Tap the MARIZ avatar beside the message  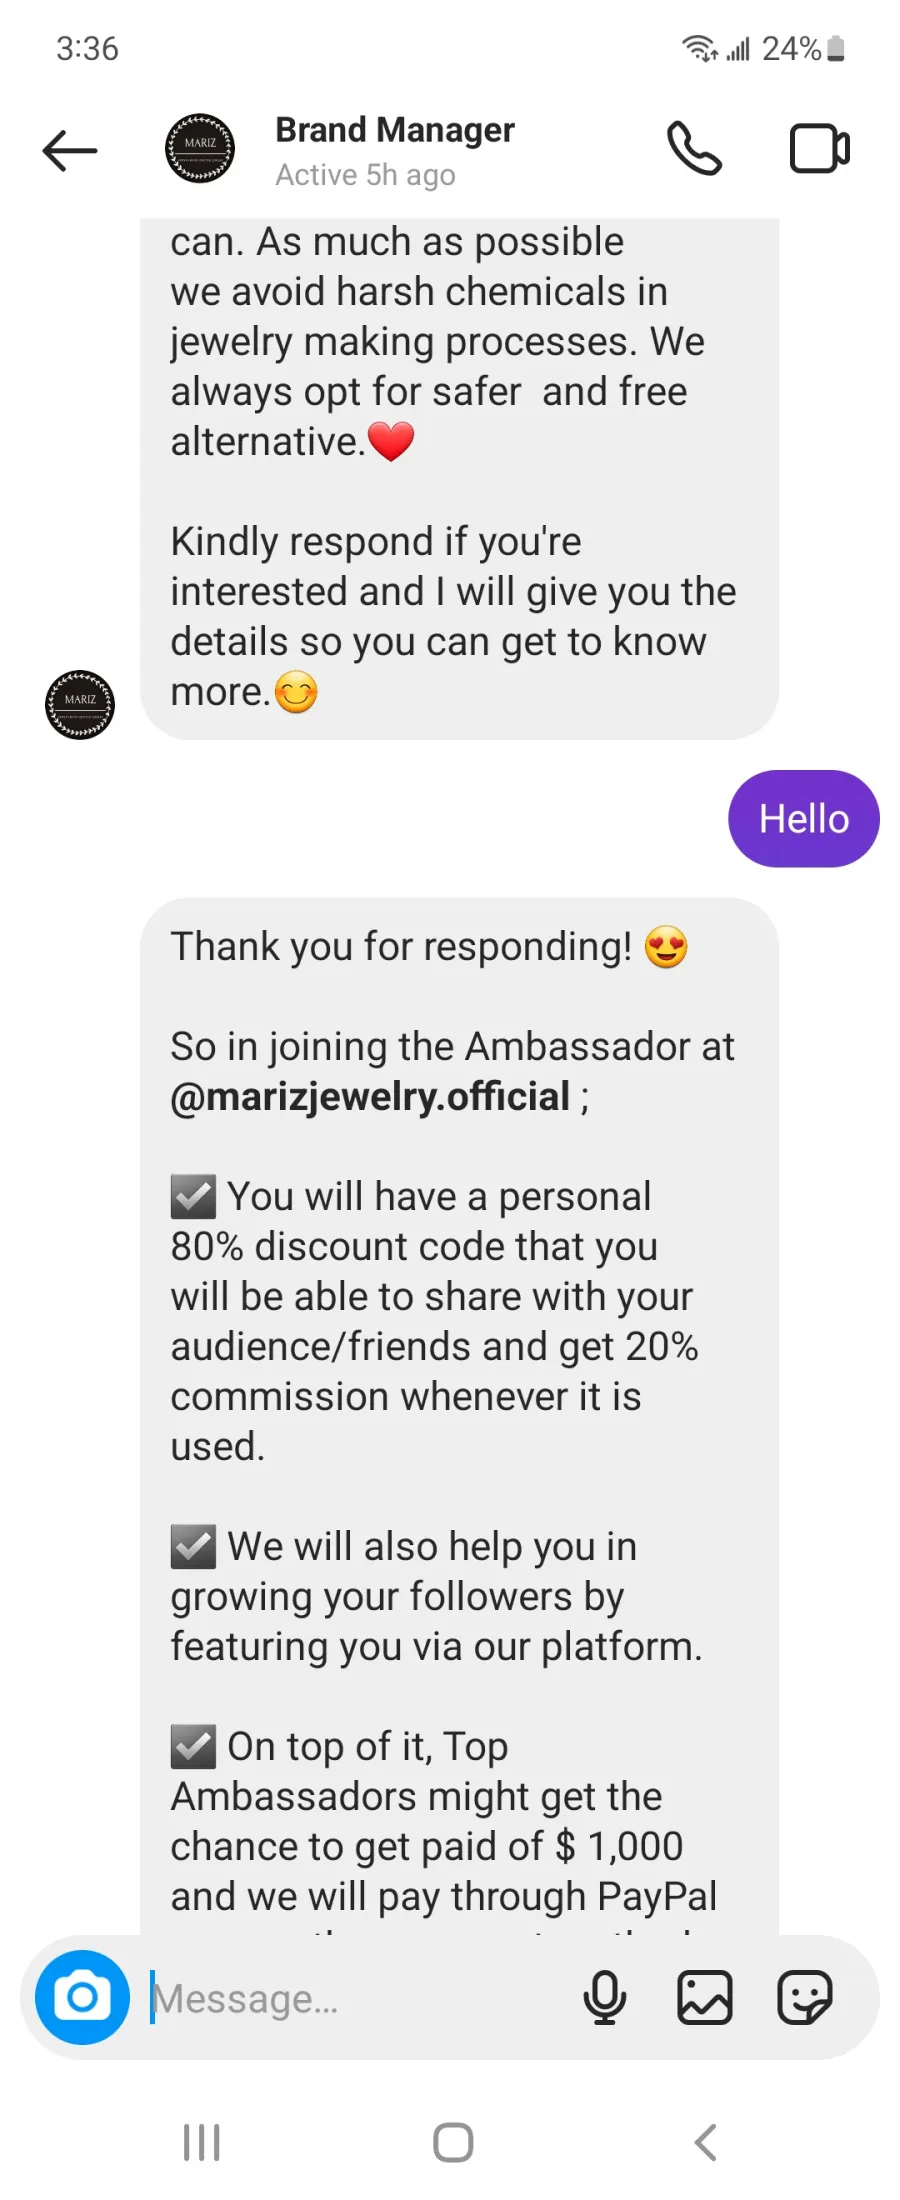(80, 705)
